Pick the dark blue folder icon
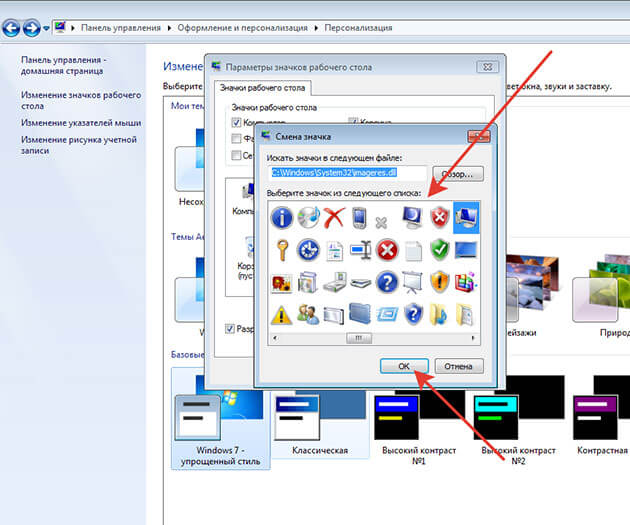The width and height of the screenshot is (630, 525). pos(360,313)
